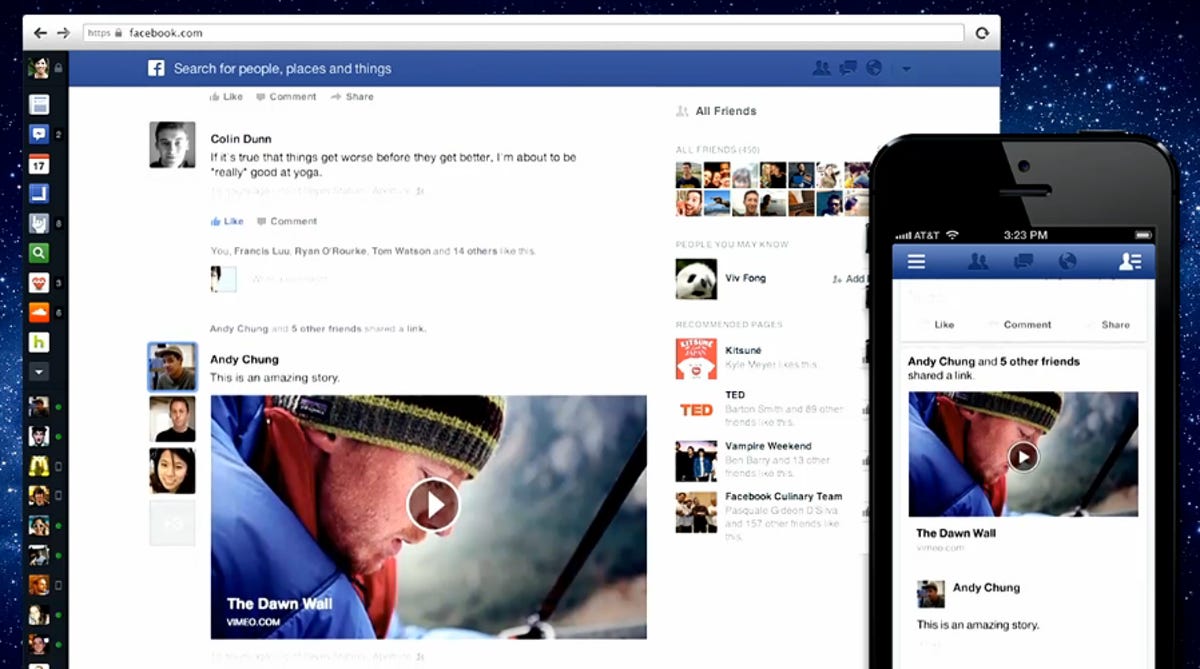Play The Dawn Wall video
The height and width of the screenshot is (669, 1200).
(434, 505)
